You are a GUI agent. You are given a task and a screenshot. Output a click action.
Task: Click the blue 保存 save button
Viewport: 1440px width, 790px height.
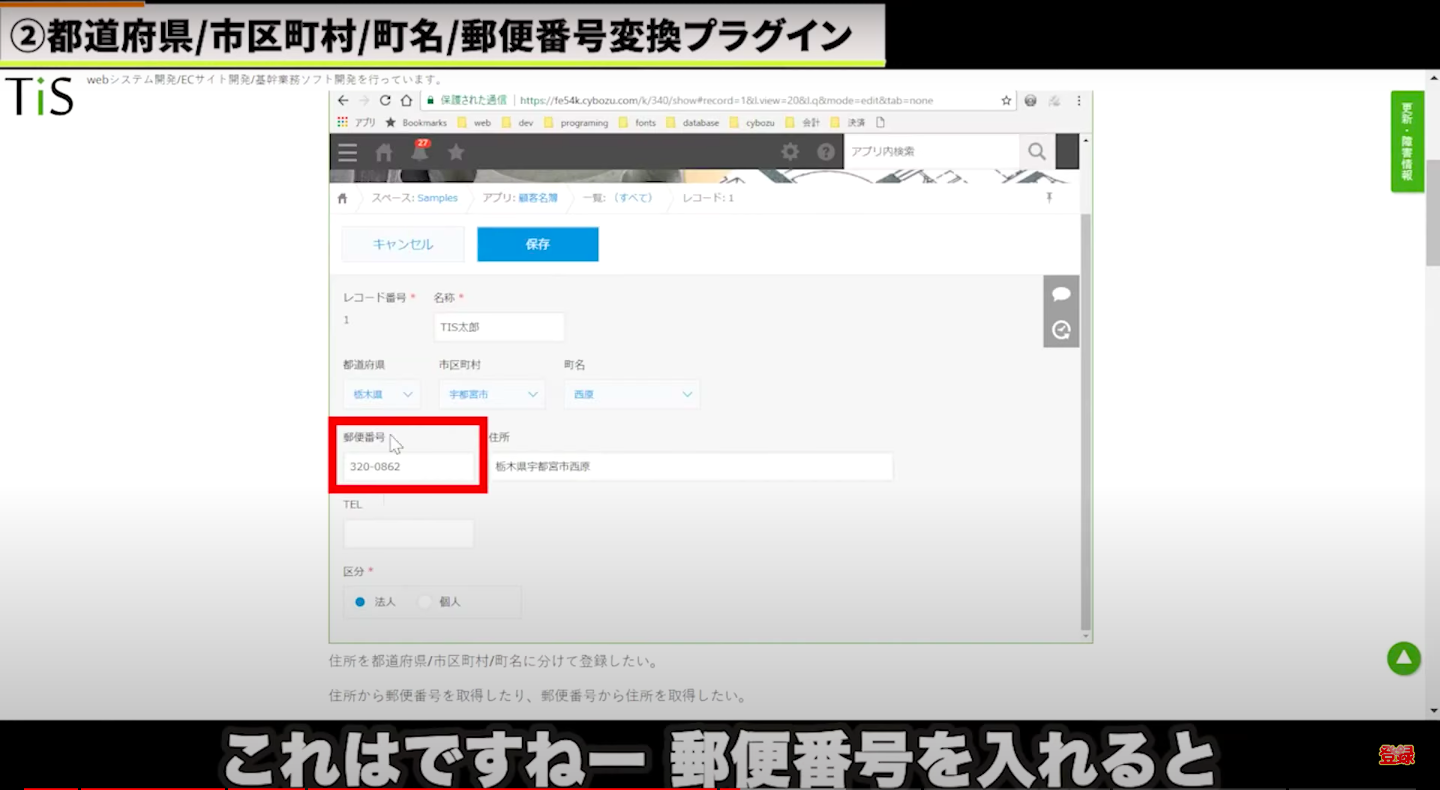(537, 244)
